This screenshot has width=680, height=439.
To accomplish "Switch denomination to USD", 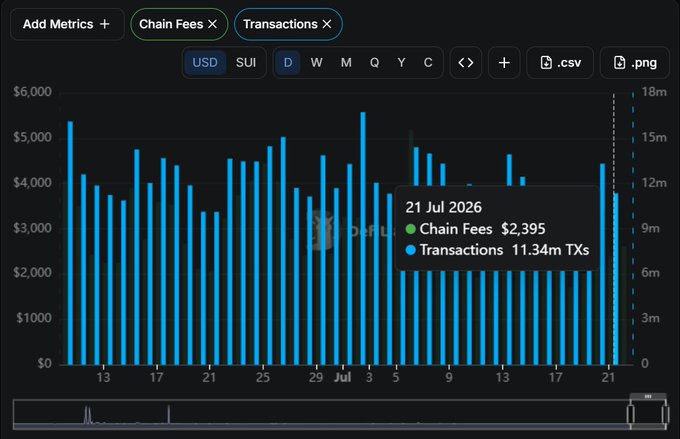I will coord(205,63).
